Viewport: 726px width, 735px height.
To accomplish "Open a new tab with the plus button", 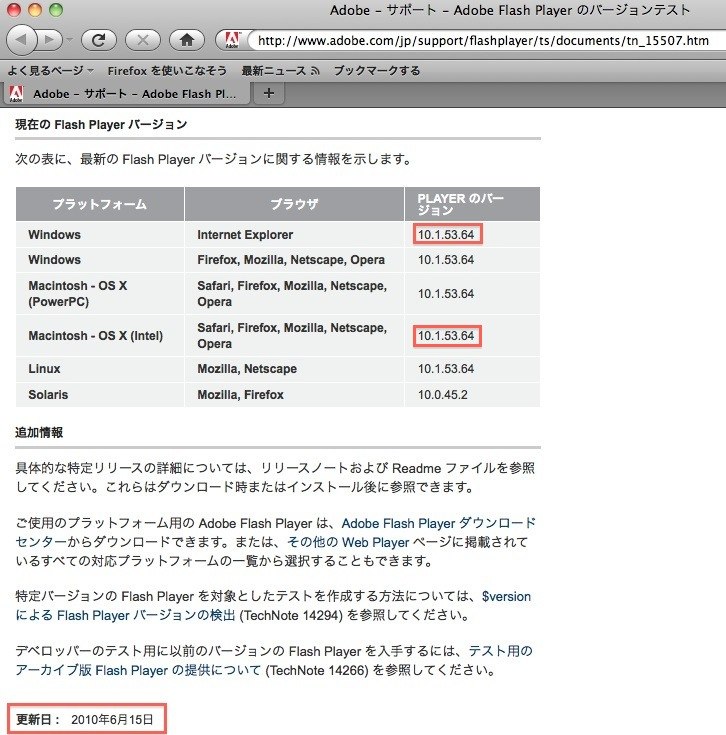I will click(x=269, y=93).
